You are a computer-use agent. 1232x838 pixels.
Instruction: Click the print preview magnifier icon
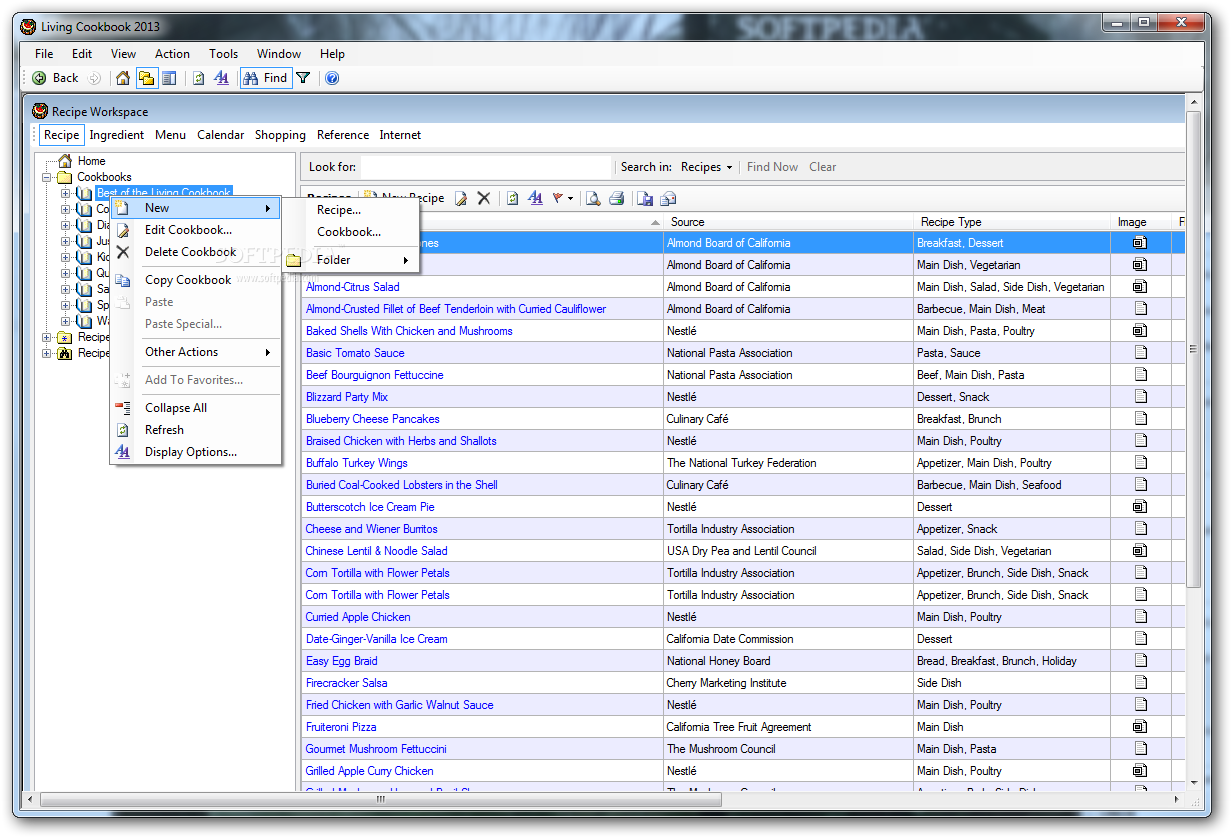click(x=593, y=198)
